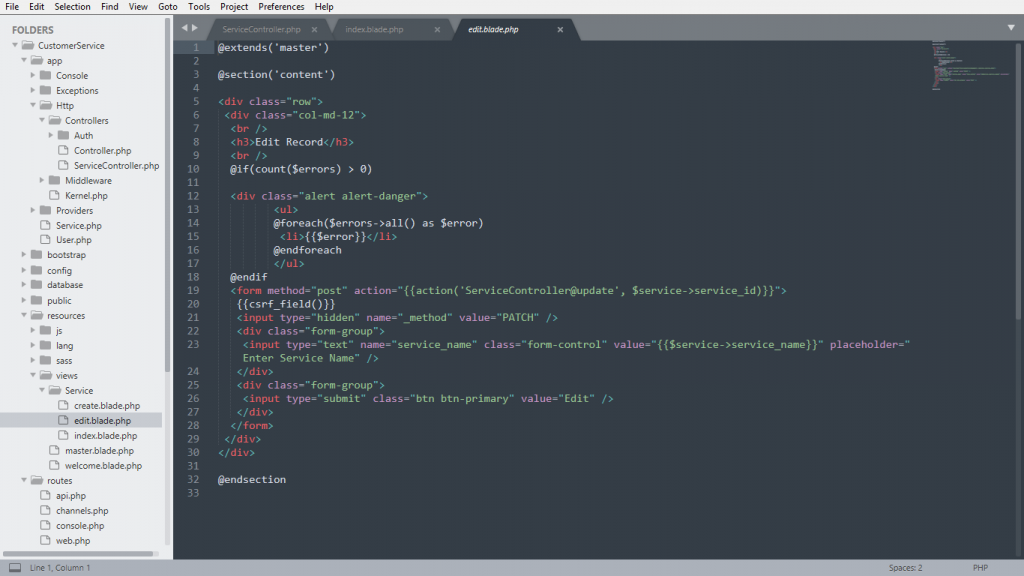Collapse the CustomerService root folder
Viewport: 1024px width, 576px height.
click(15, 46)
